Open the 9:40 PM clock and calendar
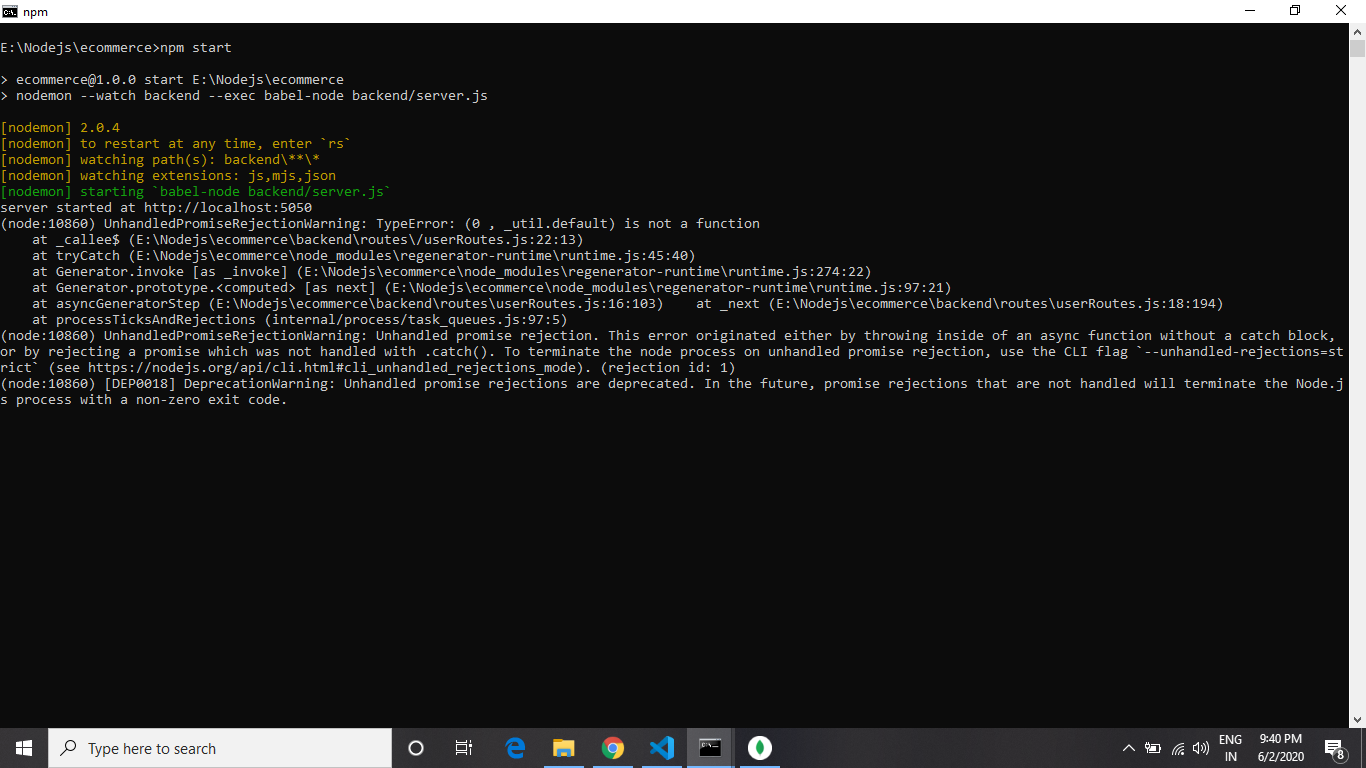The width and height of the screenshot is (1366, 768). click(x=1280, y=748)
